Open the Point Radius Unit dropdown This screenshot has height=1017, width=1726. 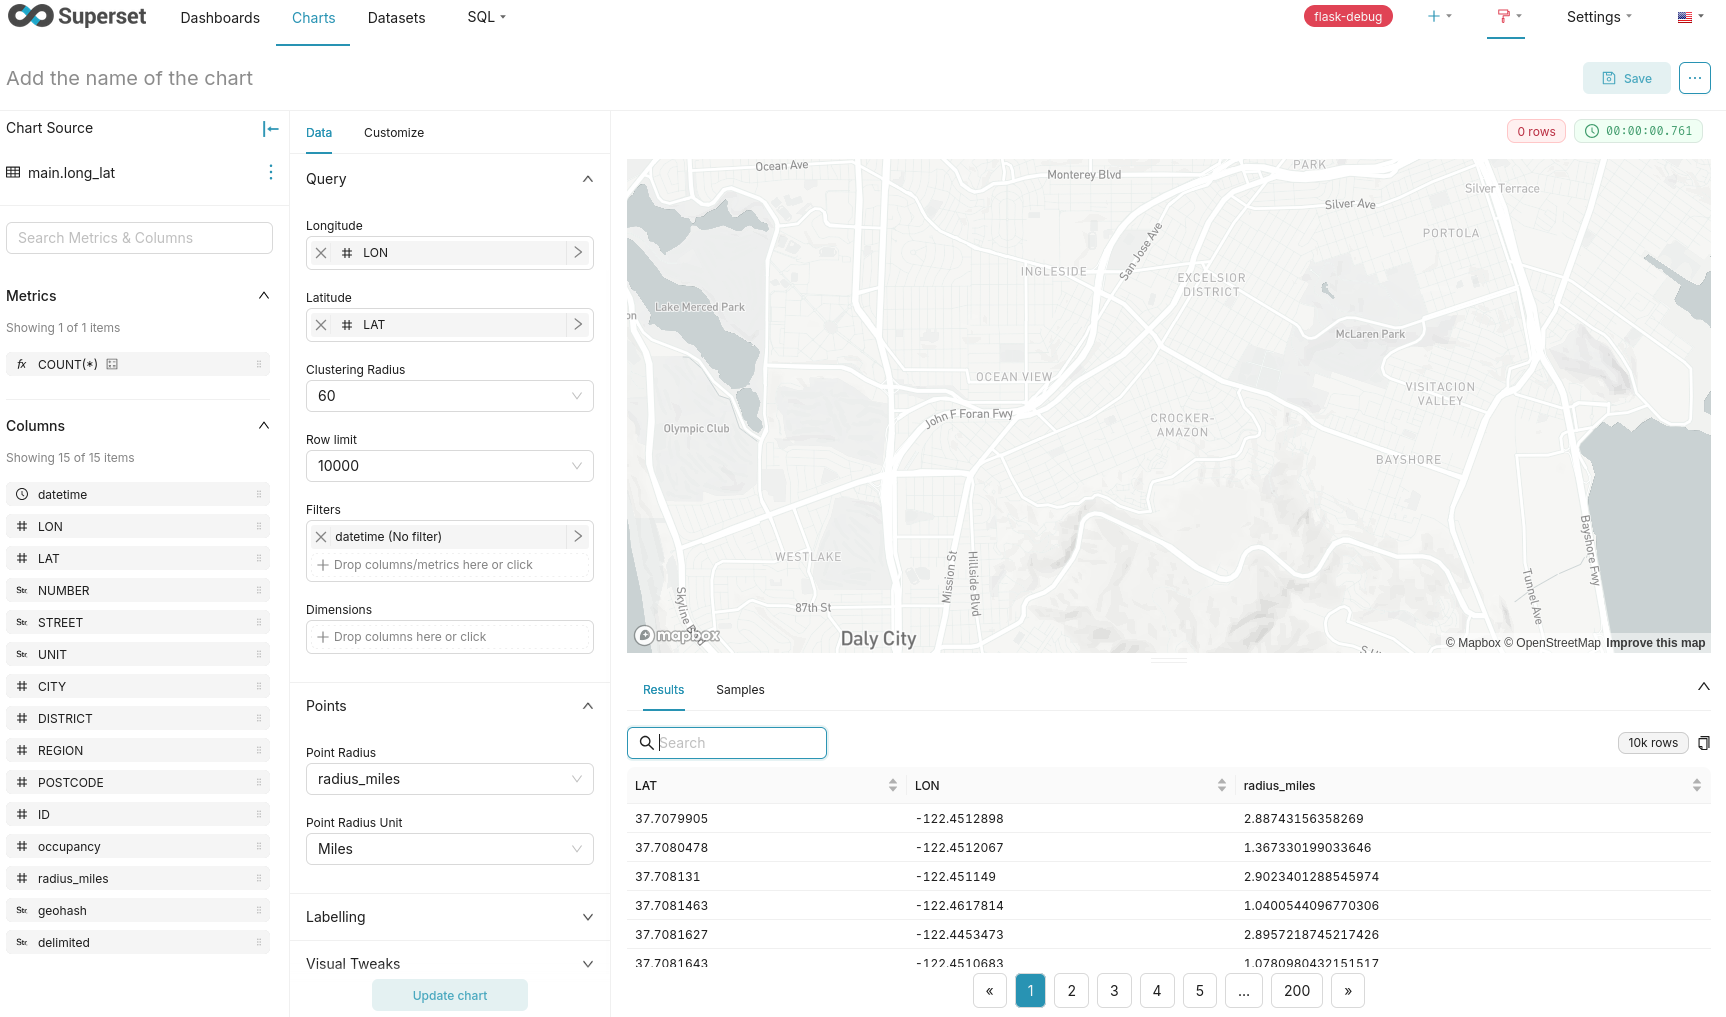coord(450,849)
